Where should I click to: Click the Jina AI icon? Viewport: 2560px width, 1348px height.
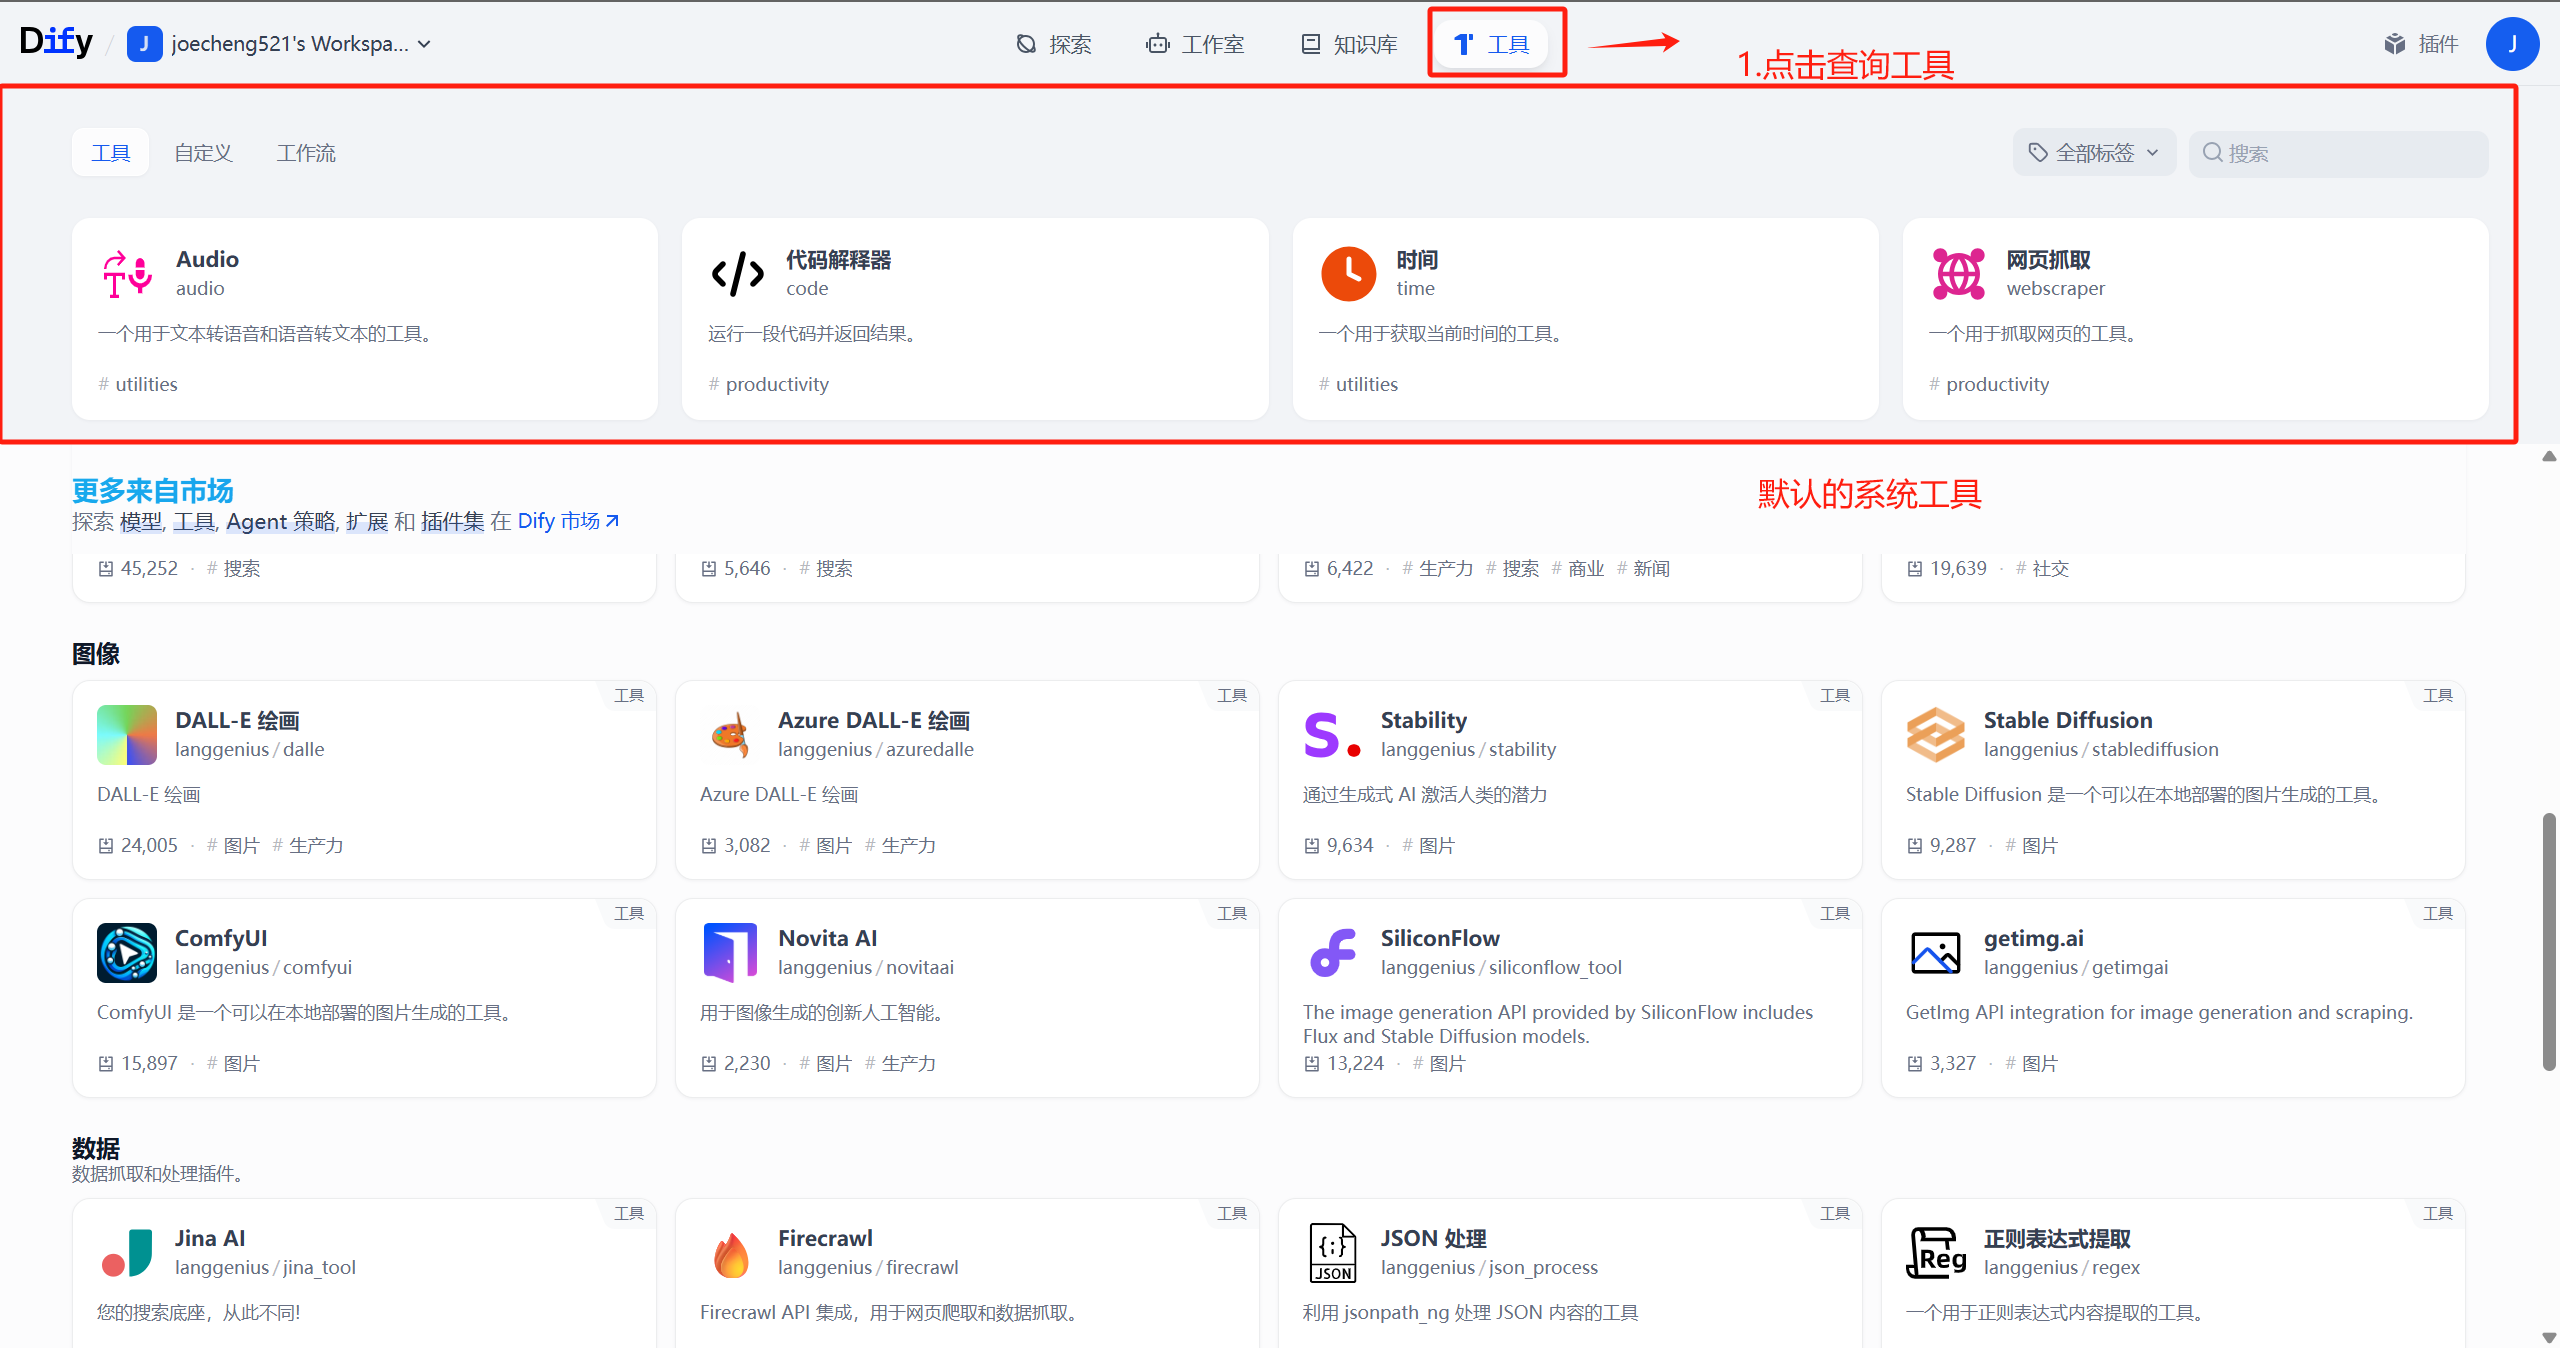(127, 1253)
